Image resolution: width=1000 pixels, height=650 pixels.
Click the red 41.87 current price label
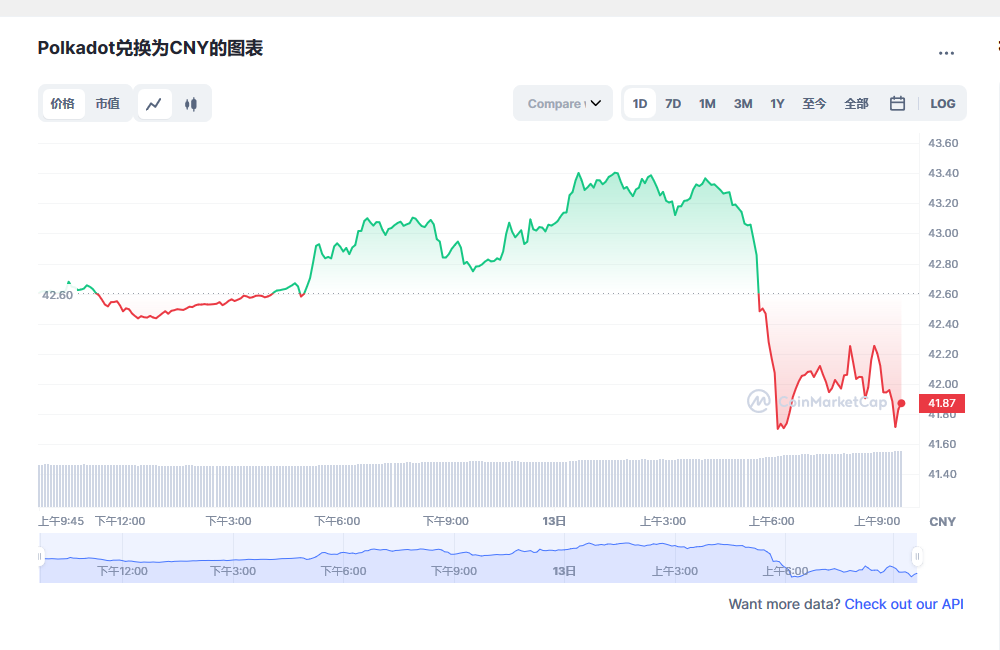point(941,403)
